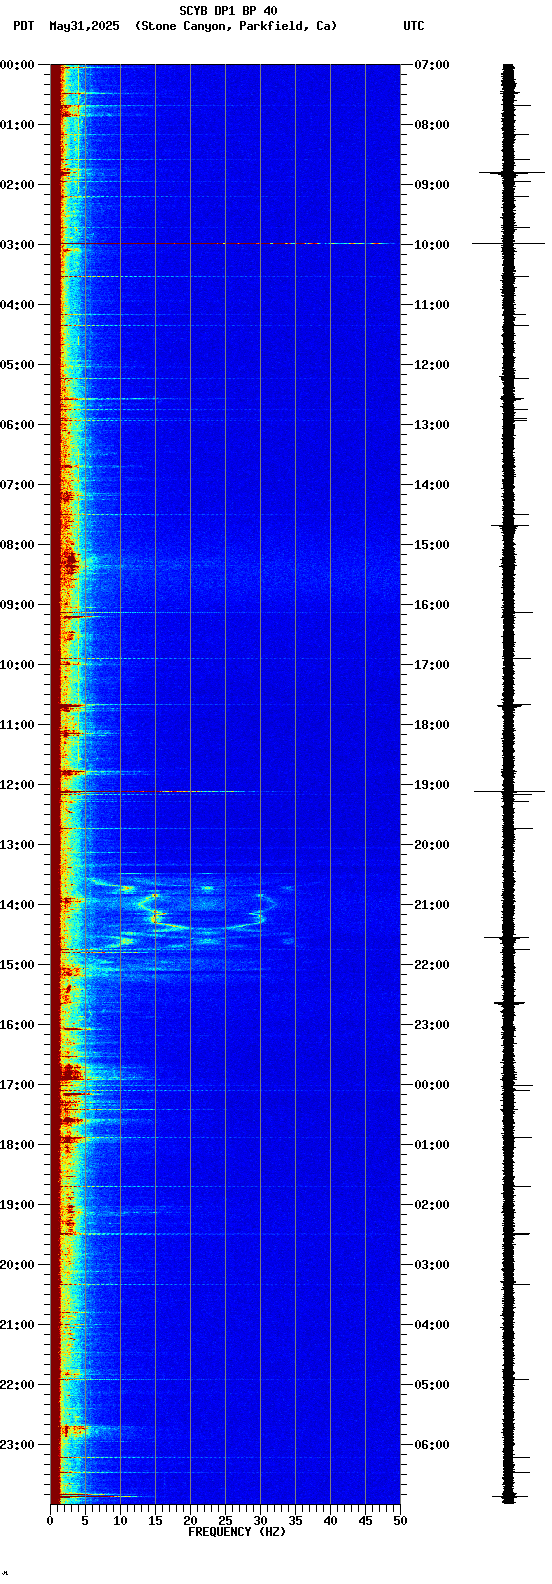Click the white horizontal streak at 03:00 PDT
Screen dimensions: 552x1584
click(308, 243)
